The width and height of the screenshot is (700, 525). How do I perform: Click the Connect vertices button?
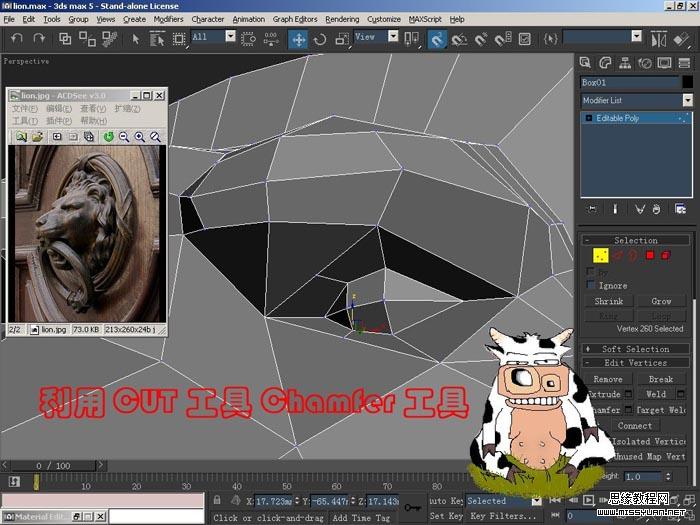pyautogui.click(x=634, y=425)
